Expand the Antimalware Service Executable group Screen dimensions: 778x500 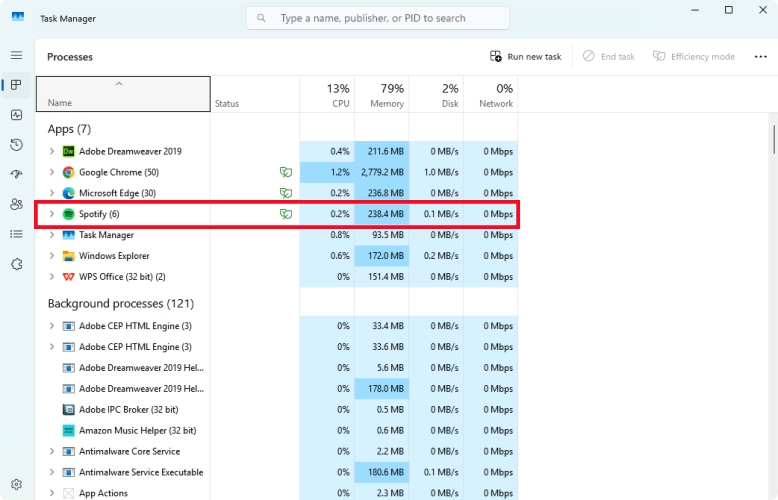pos(52,472)
